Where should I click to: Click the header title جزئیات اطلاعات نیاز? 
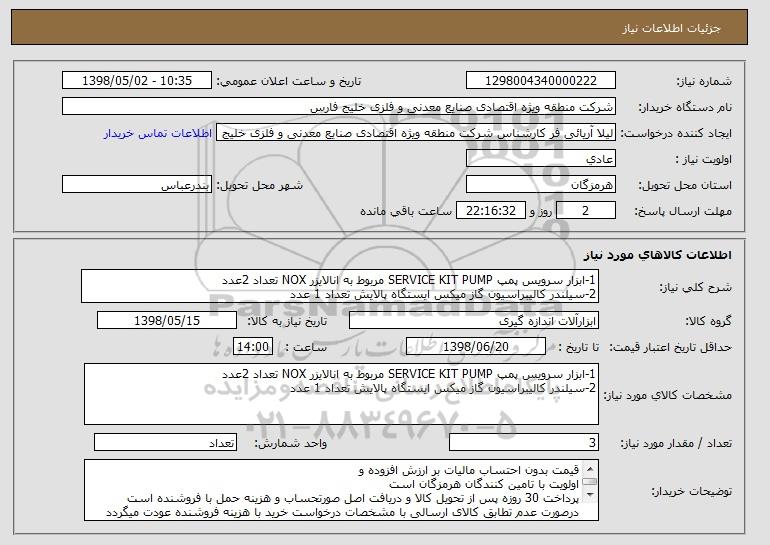click(x=671, y=28)
